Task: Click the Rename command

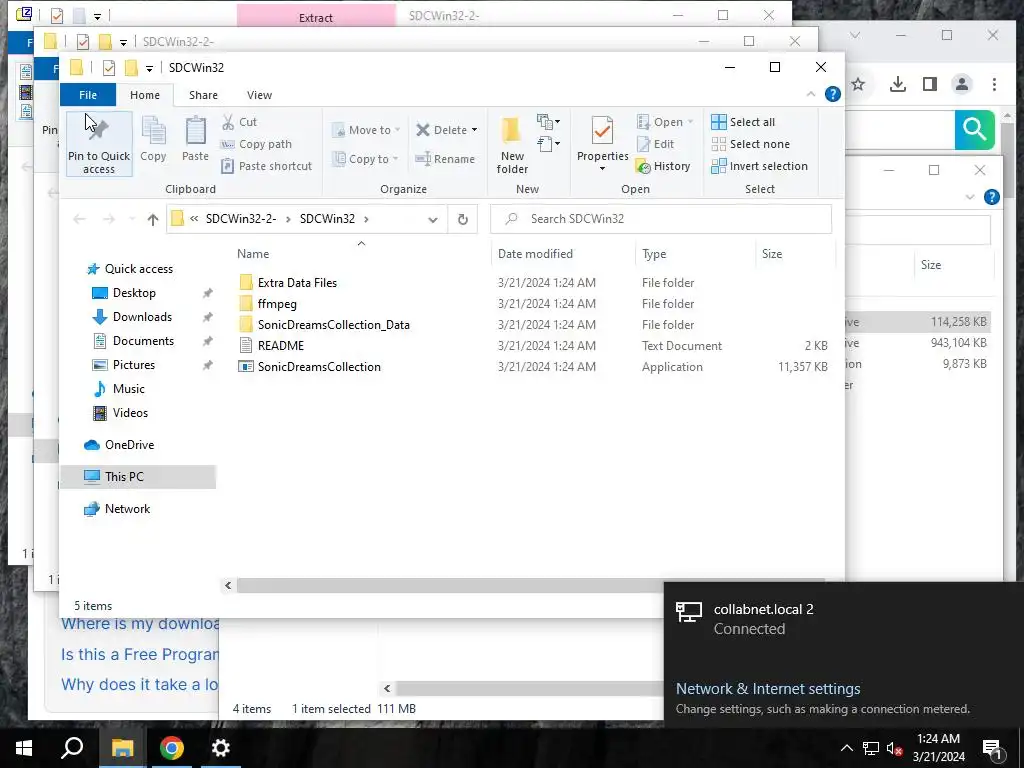Action: [445, 159]
